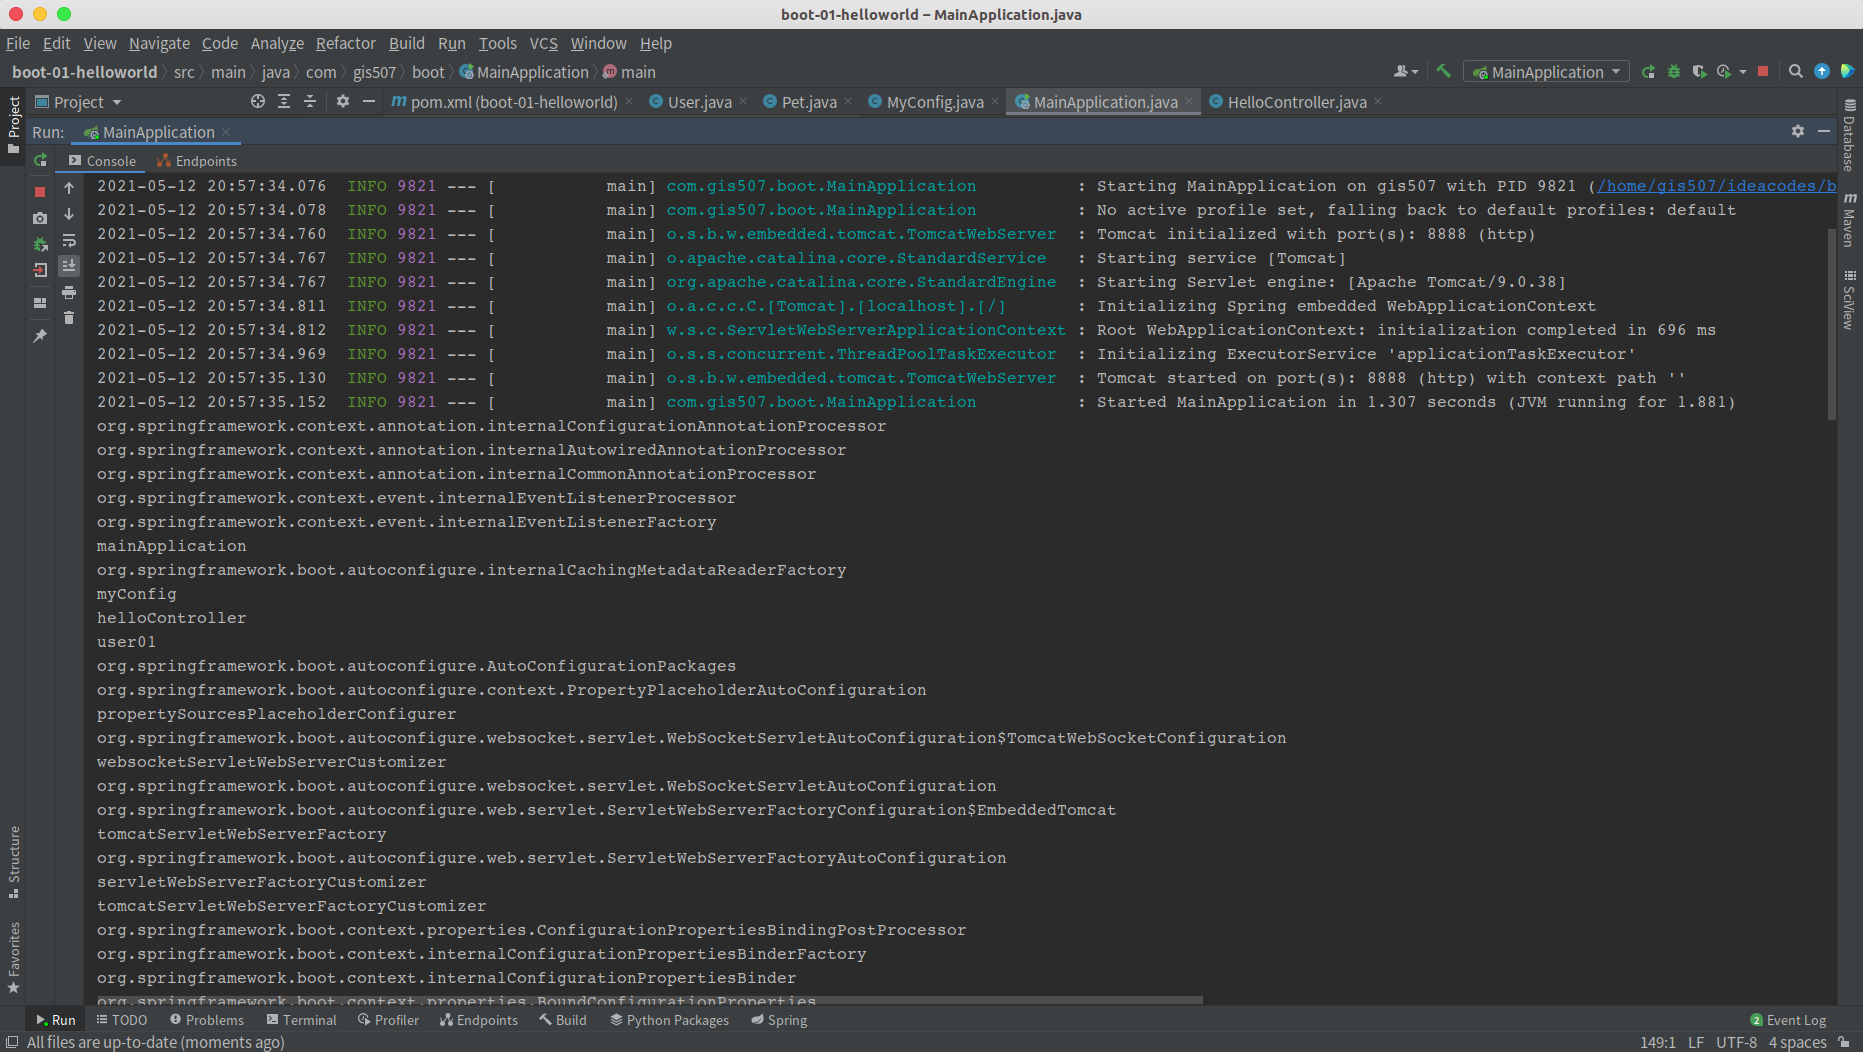The width and height of the screenshot is (1863, 1052).
Task: Debug MainApplication with top bug icon
Action: (1674, 71)
